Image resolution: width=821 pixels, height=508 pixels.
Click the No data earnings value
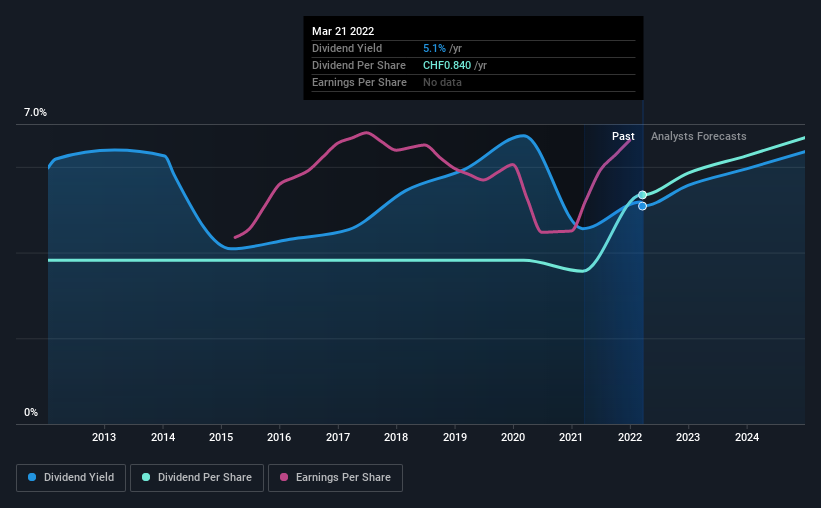click(x=442, y=82)
